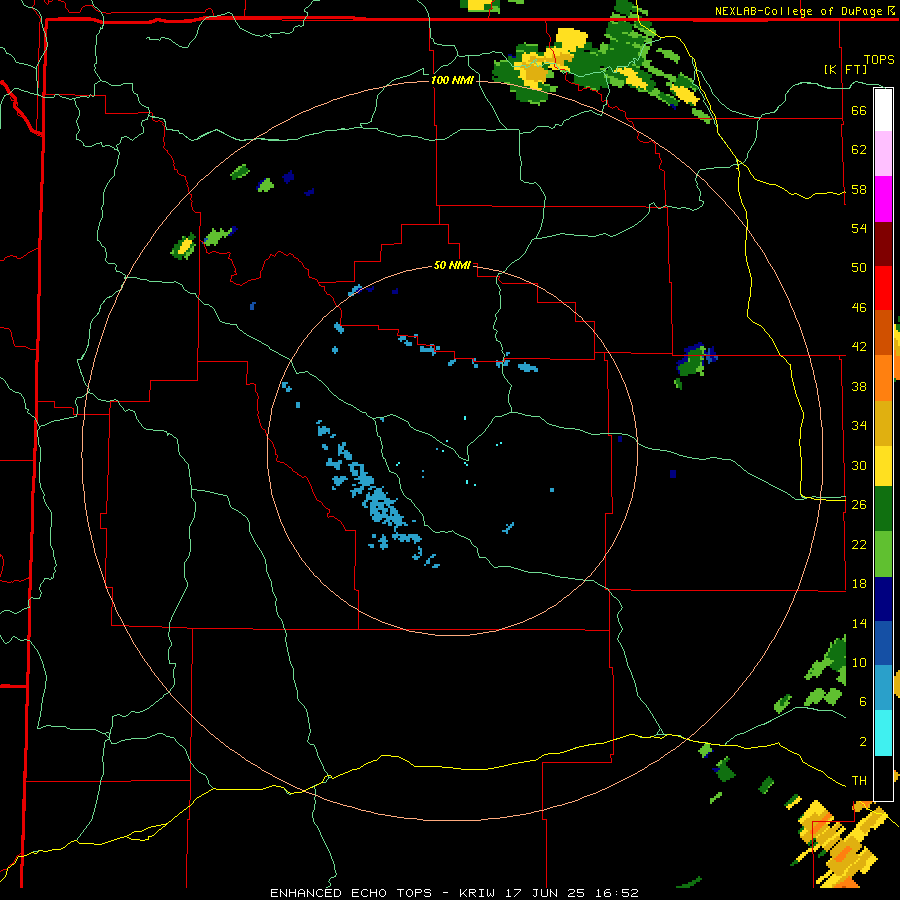Screen dimensions: 900x900
Task: Click the bright red legend swatch
Action: (883, 288)
